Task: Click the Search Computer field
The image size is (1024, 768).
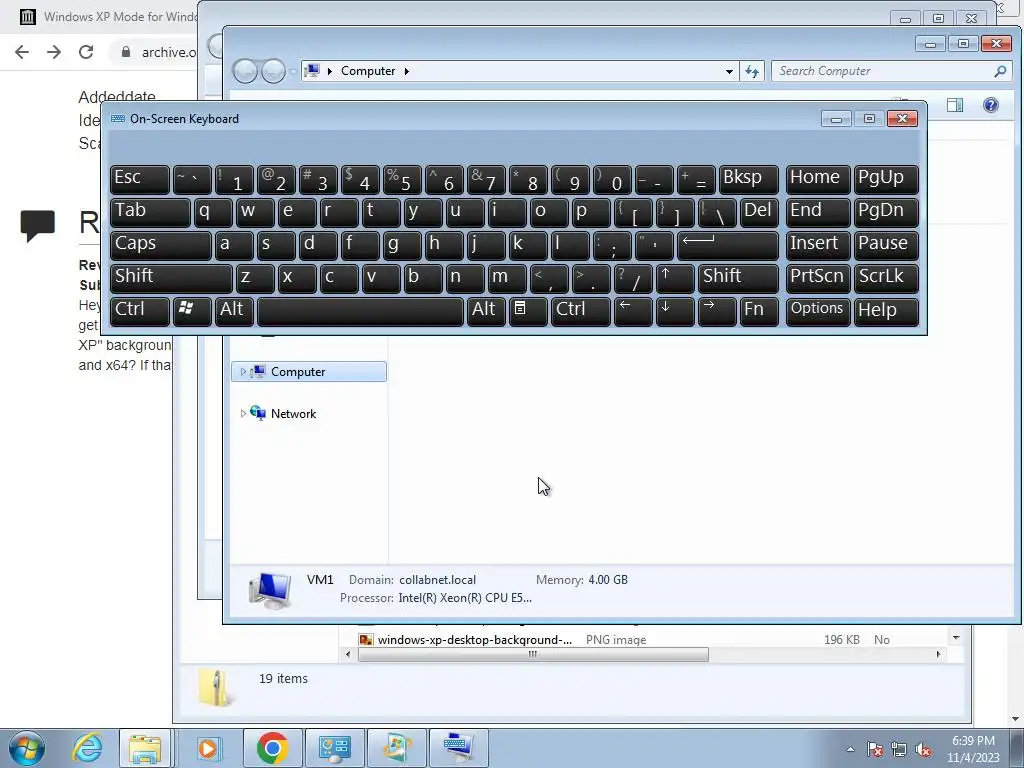Action: click(x=882, y=71)
